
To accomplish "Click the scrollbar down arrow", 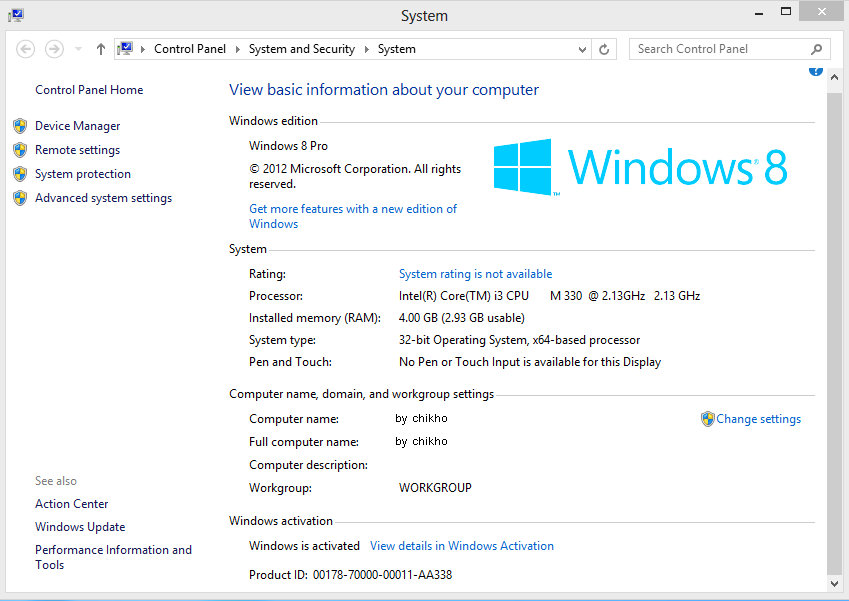I will (x=834, y=584).
